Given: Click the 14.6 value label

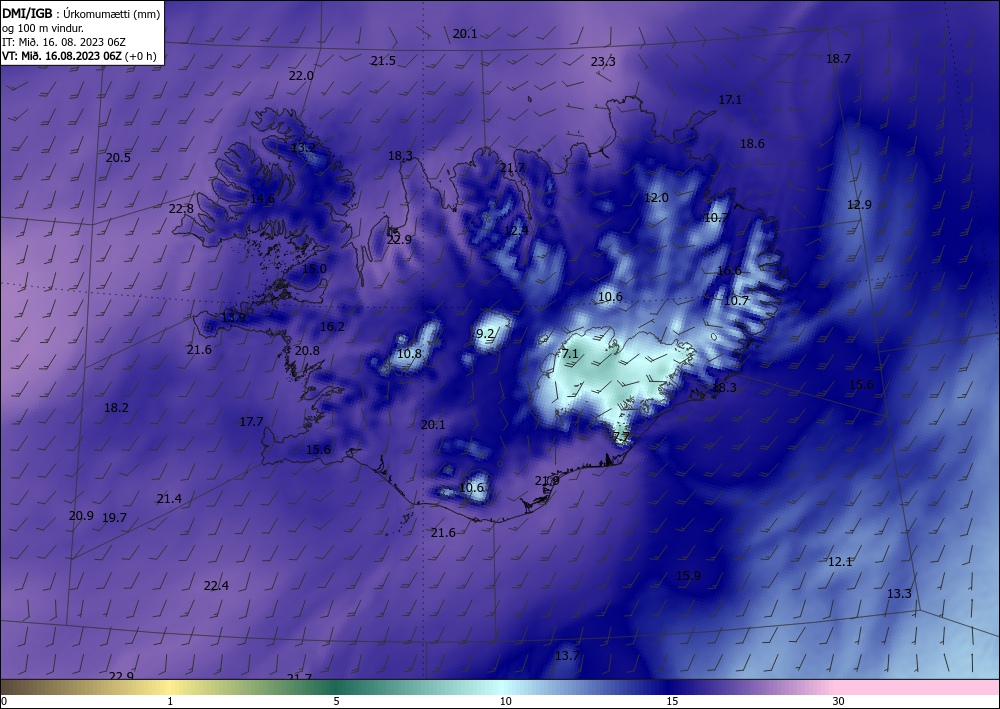Looking at the screenshot, I should tap(262, 198).
